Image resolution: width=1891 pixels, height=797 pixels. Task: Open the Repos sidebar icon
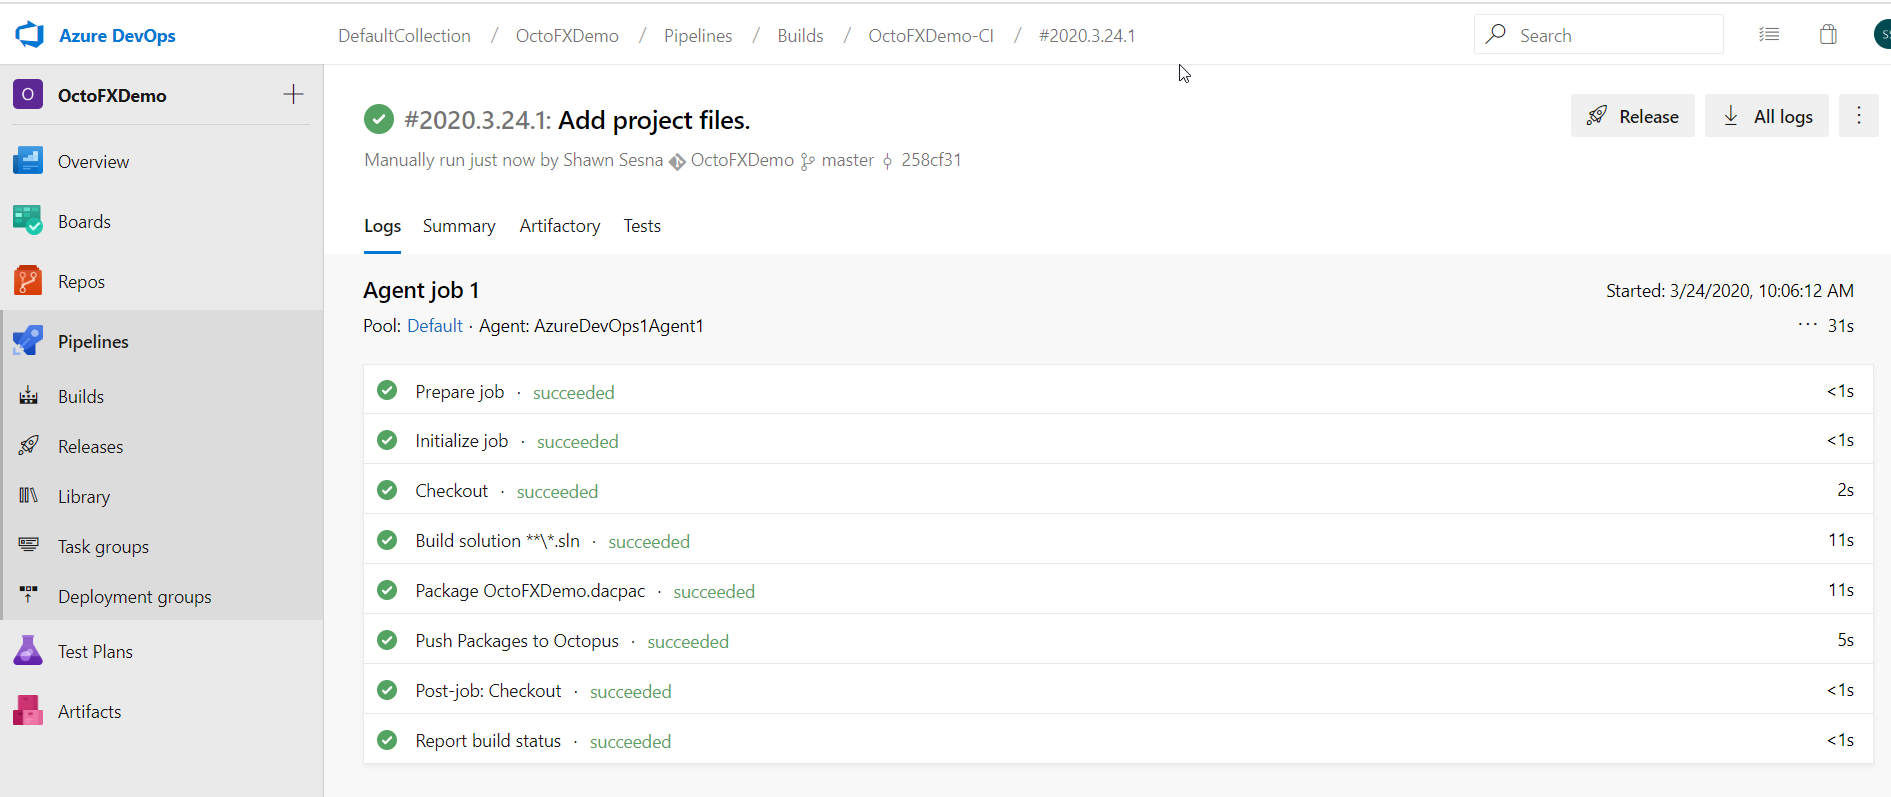28,281
